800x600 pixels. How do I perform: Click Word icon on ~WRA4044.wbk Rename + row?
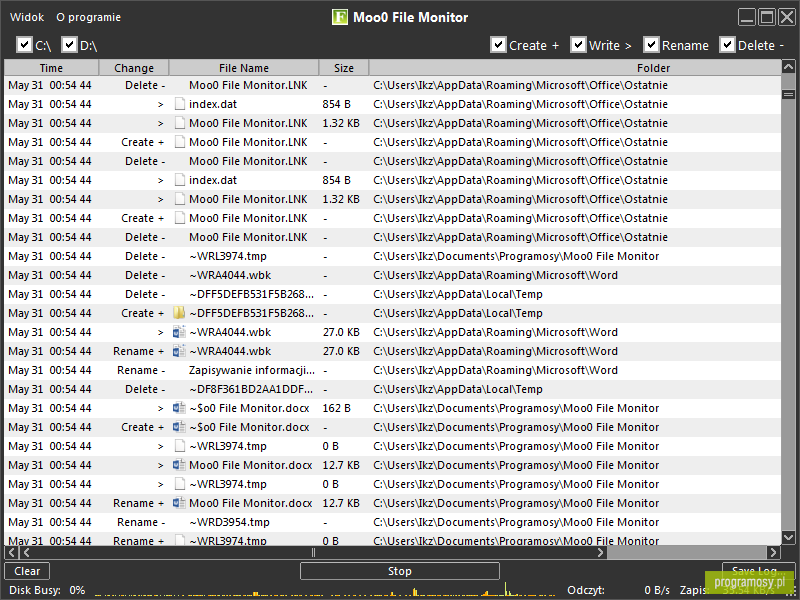click(179, 351)
